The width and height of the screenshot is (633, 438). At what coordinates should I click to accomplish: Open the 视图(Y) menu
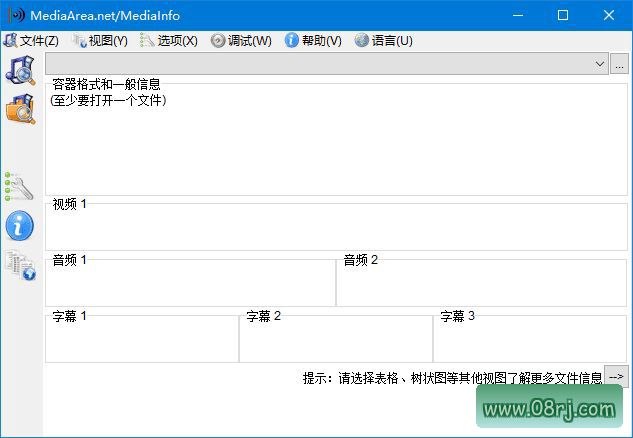coord(100,40)
